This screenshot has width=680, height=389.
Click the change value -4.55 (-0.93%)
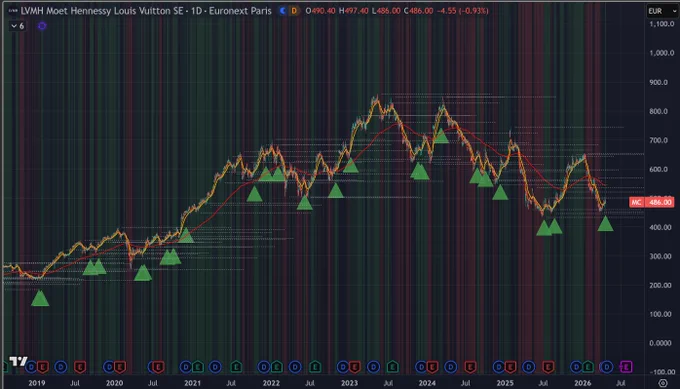[462, 11]
